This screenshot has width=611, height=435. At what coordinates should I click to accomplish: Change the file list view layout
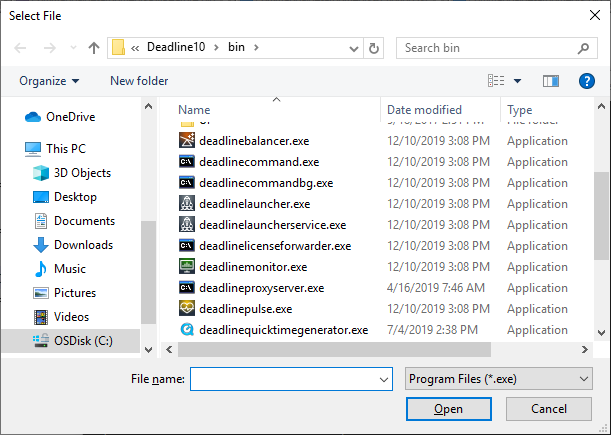(x=496, y=81)
